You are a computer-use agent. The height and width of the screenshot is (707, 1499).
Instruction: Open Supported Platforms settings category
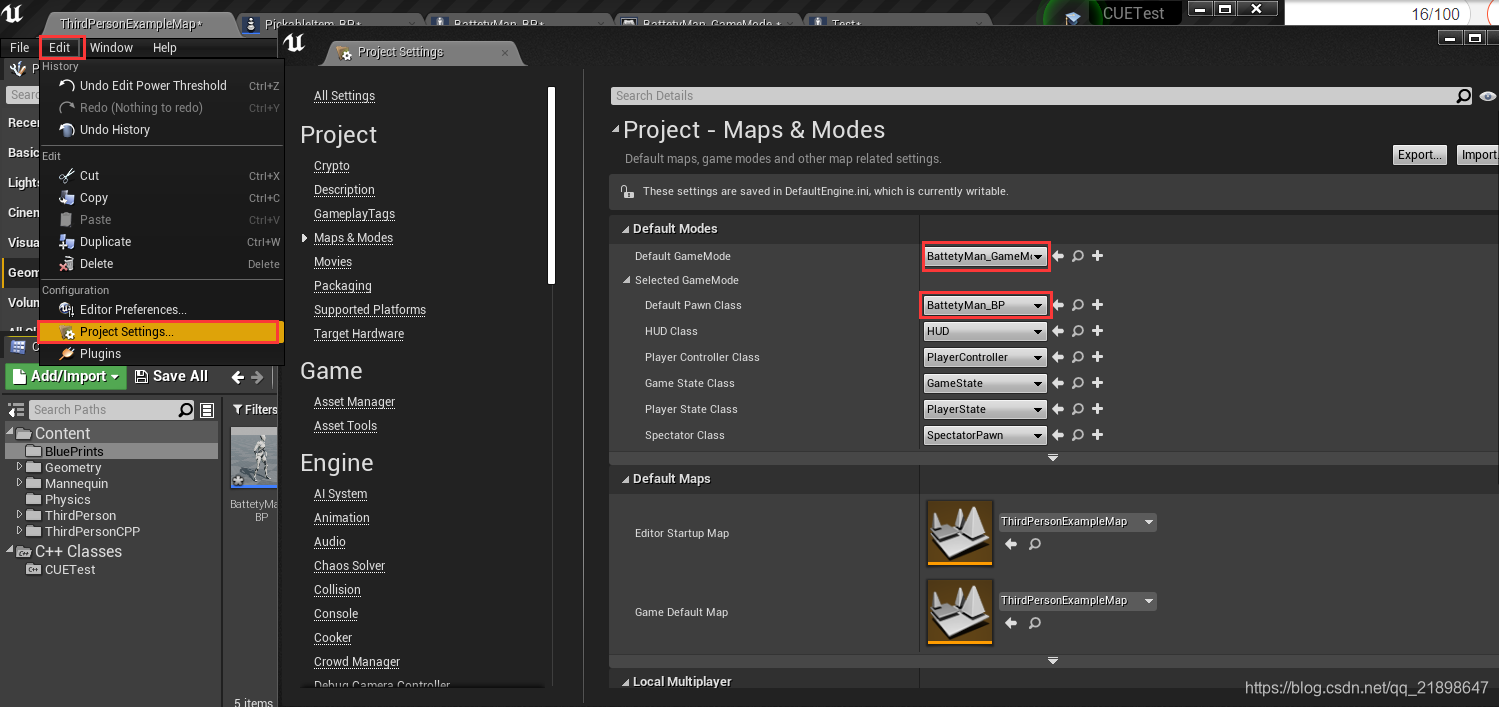coord(370,310)
